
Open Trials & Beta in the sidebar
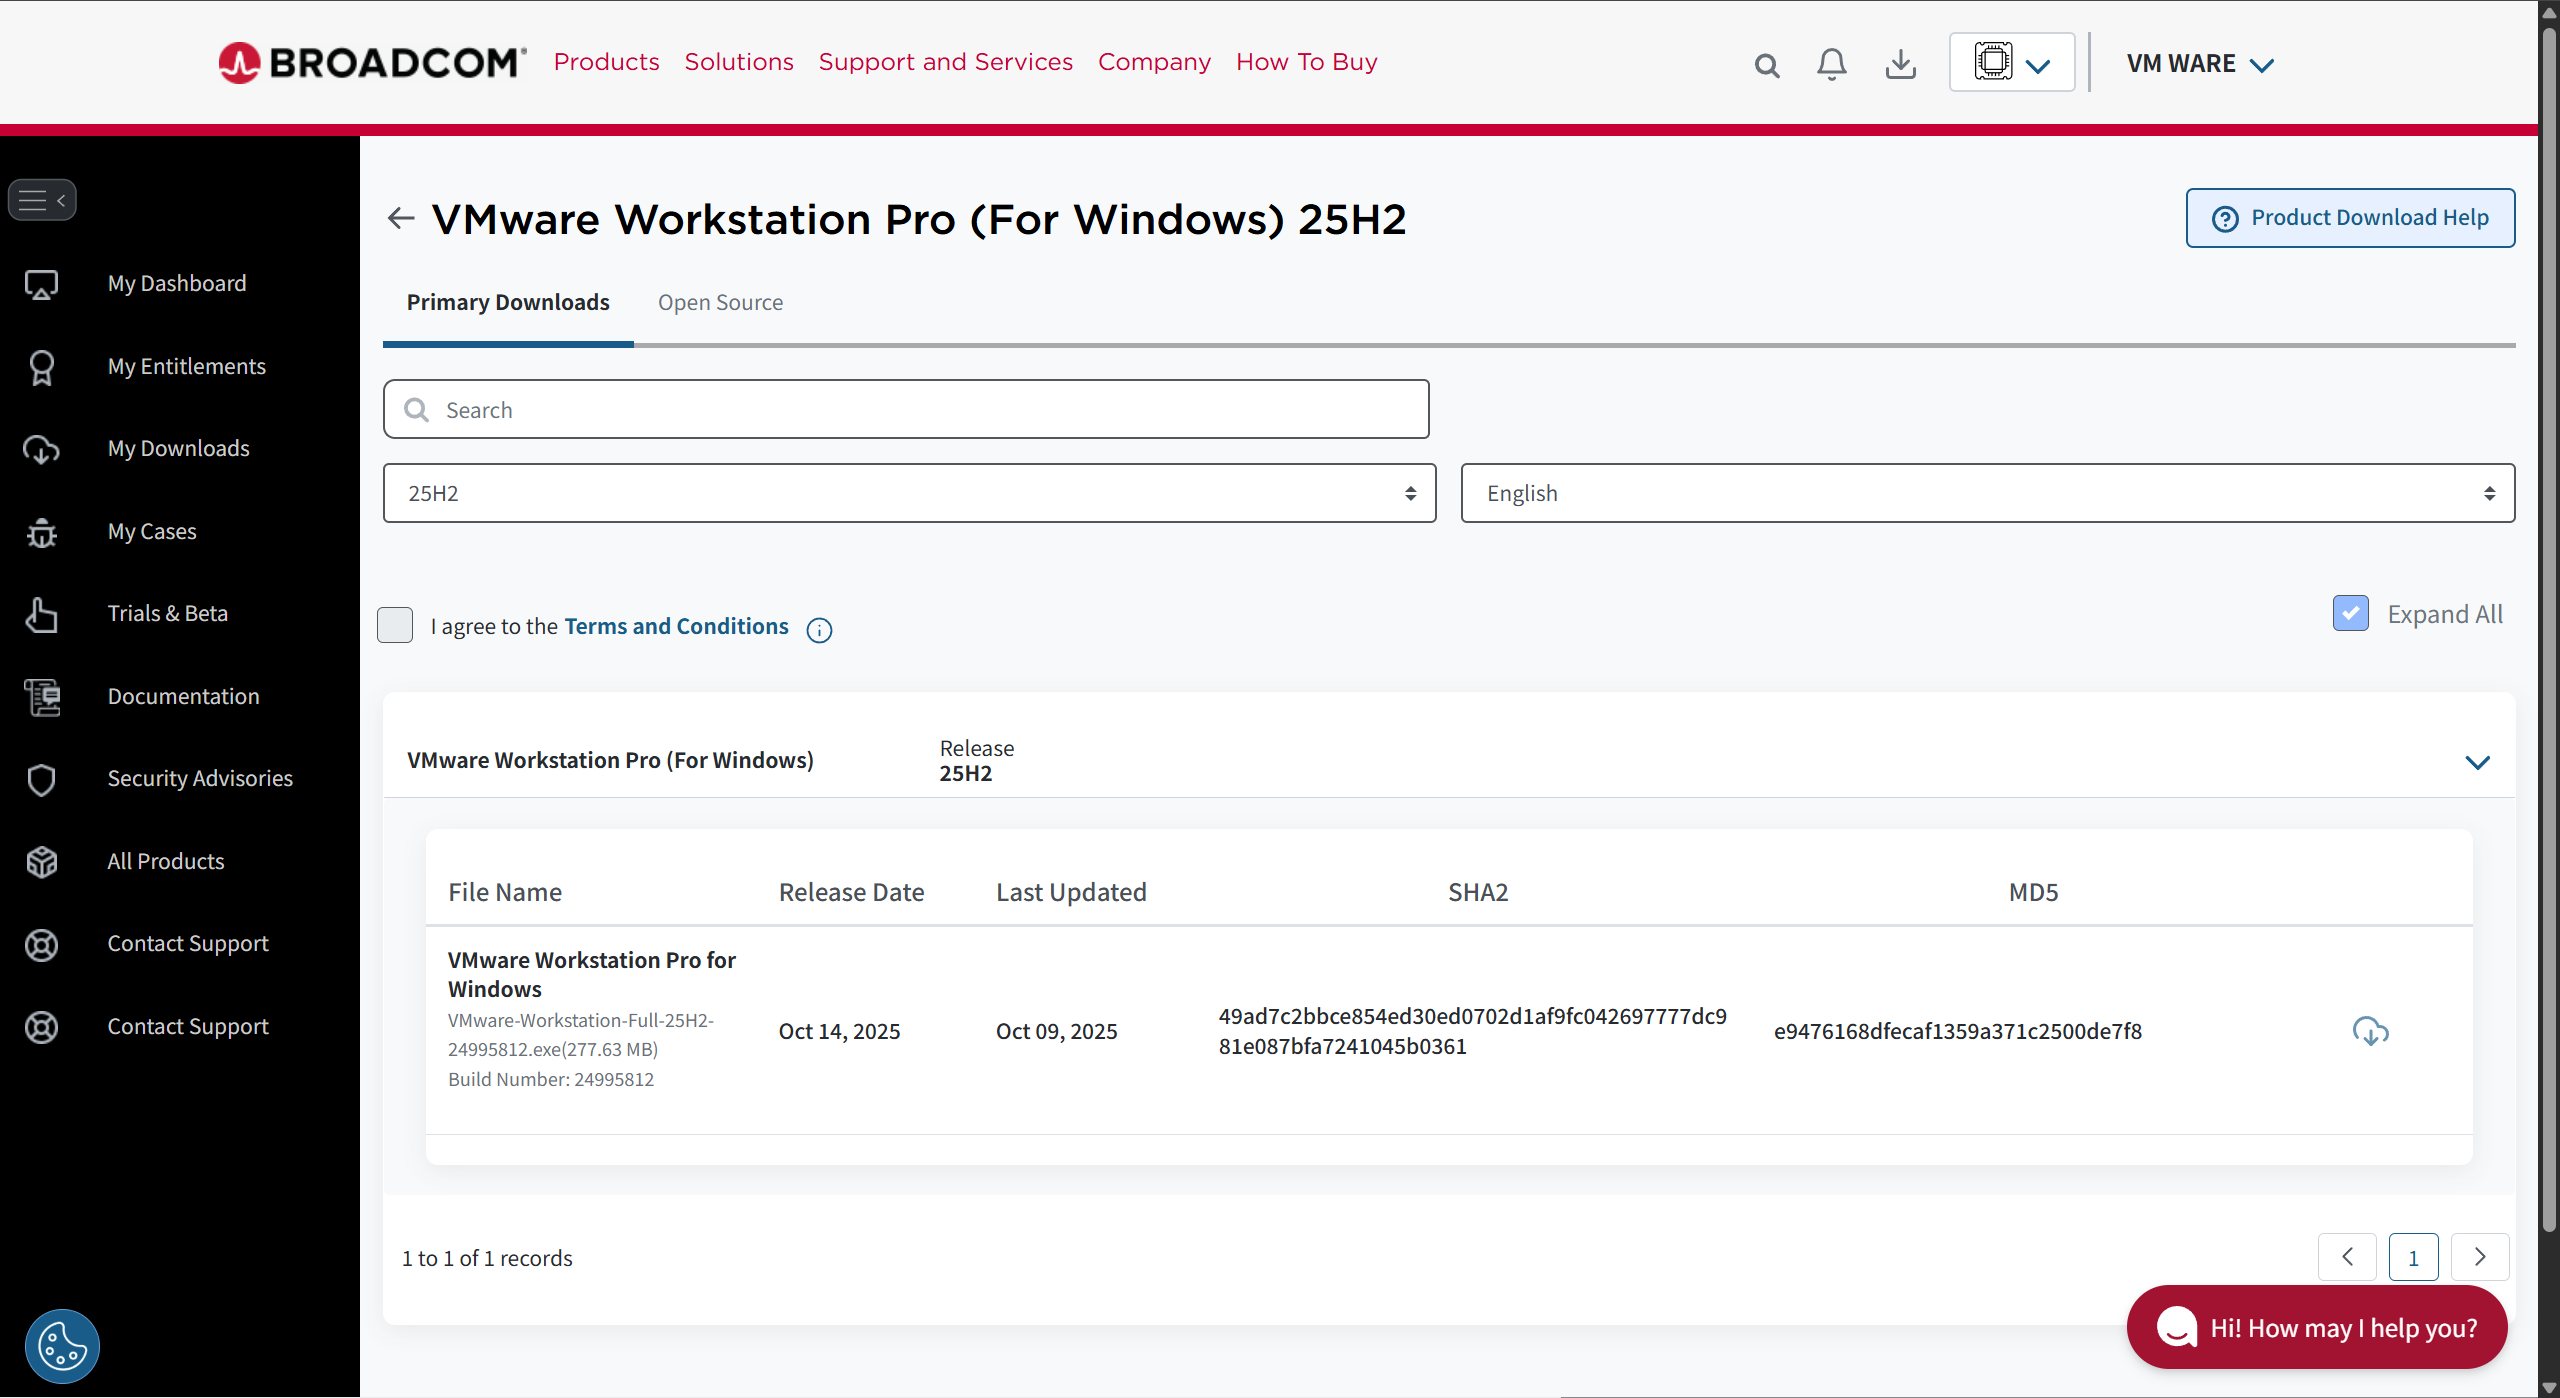(x=167, y=613)
